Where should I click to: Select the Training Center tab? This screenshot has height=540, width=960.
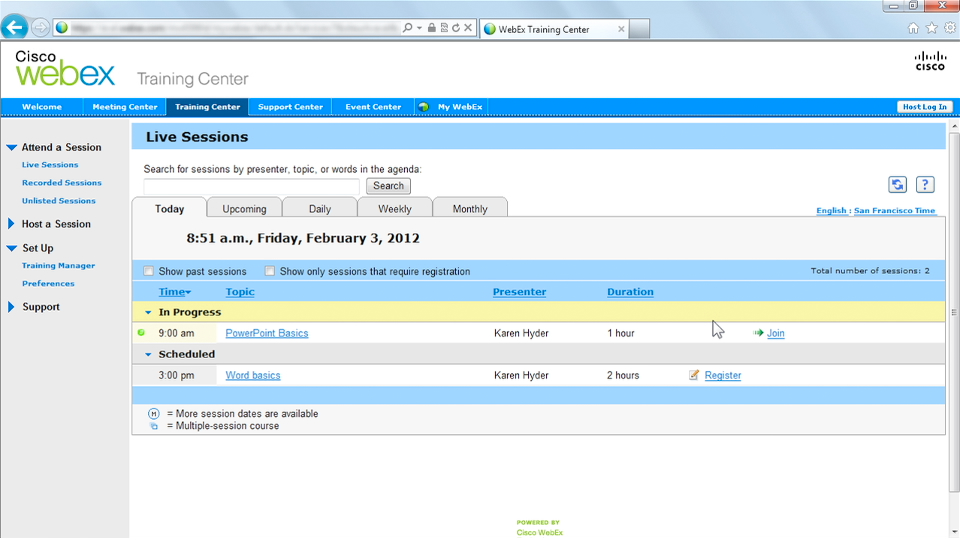(208, 107)
